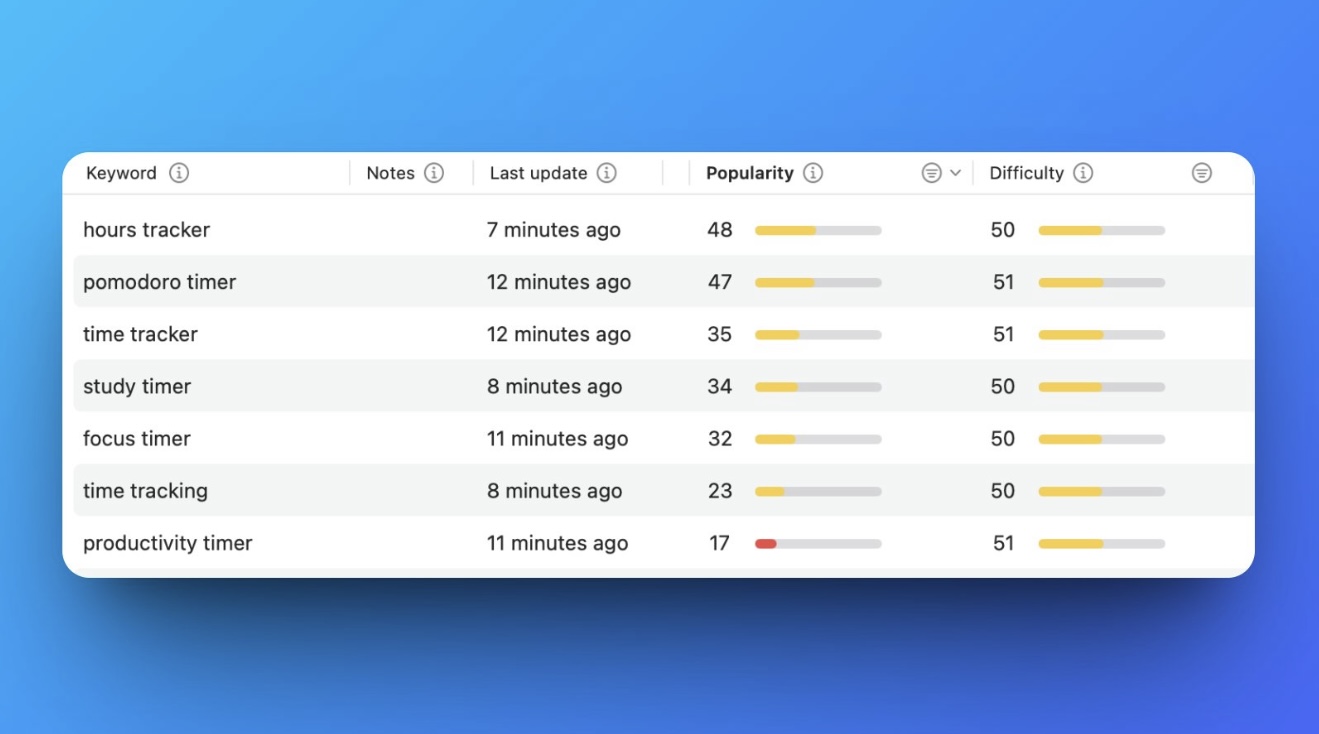Select the study timer keyword
This screenshot has height=734, width=1319.
137,387
